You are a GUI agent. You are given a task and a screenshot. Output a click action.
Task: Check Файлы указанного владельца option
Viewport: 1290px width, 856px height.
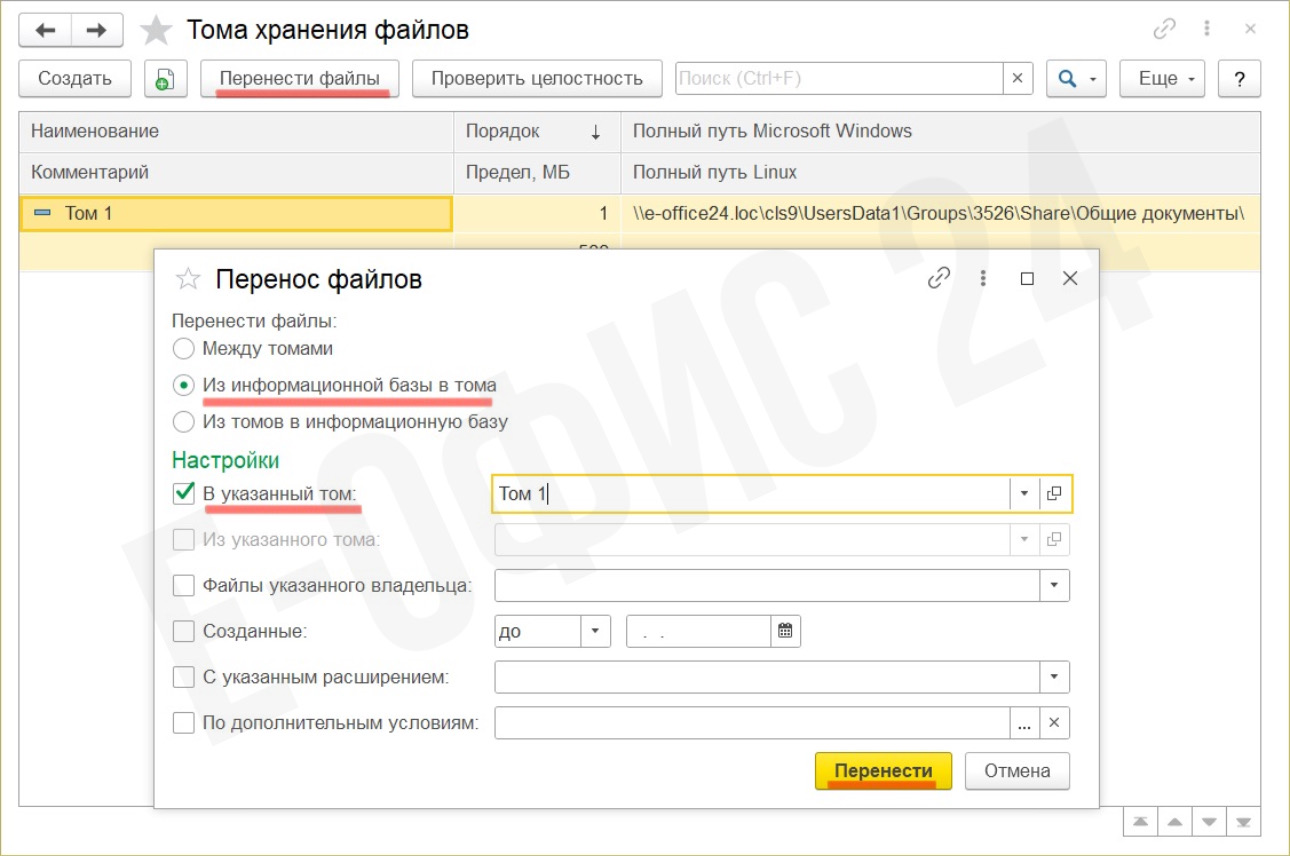[x=183, y=585]
